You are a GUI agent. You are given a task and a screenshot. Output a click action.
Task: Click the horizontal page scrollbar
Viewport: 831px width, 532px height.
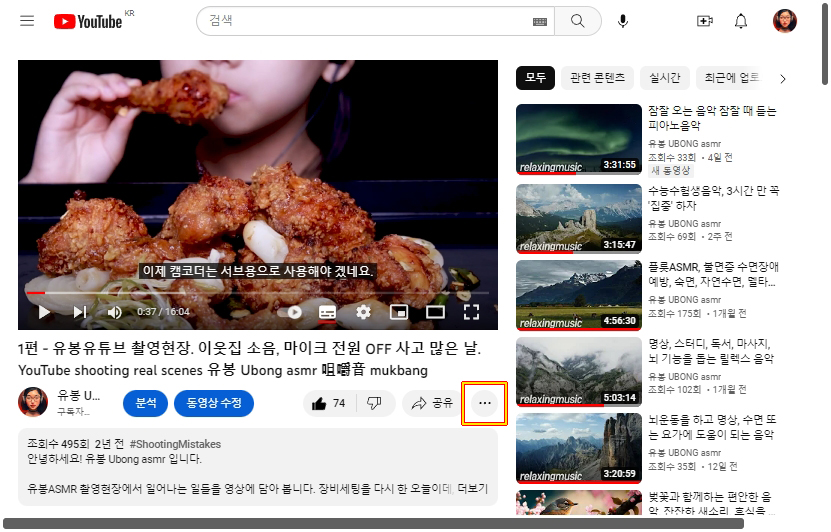pos(373,524)
